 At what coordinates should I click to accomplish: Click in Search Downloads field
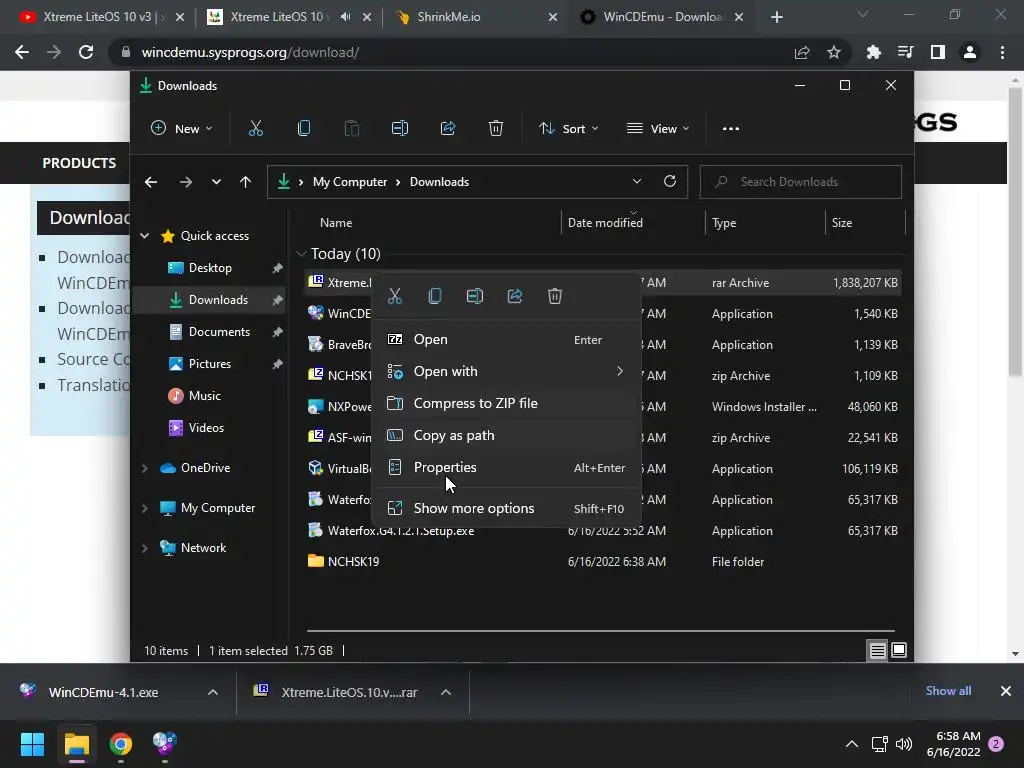[x=801, y=182]
